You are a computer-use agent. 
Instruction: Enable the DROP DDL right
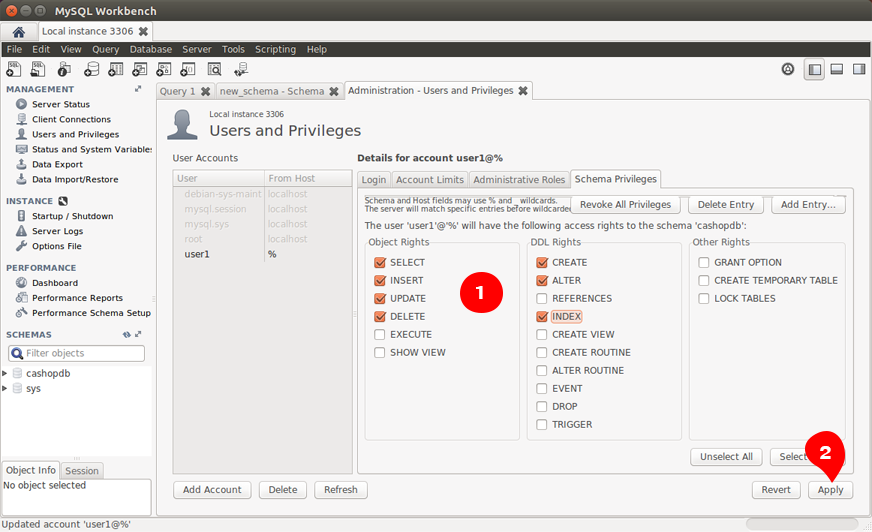point(542,406)
